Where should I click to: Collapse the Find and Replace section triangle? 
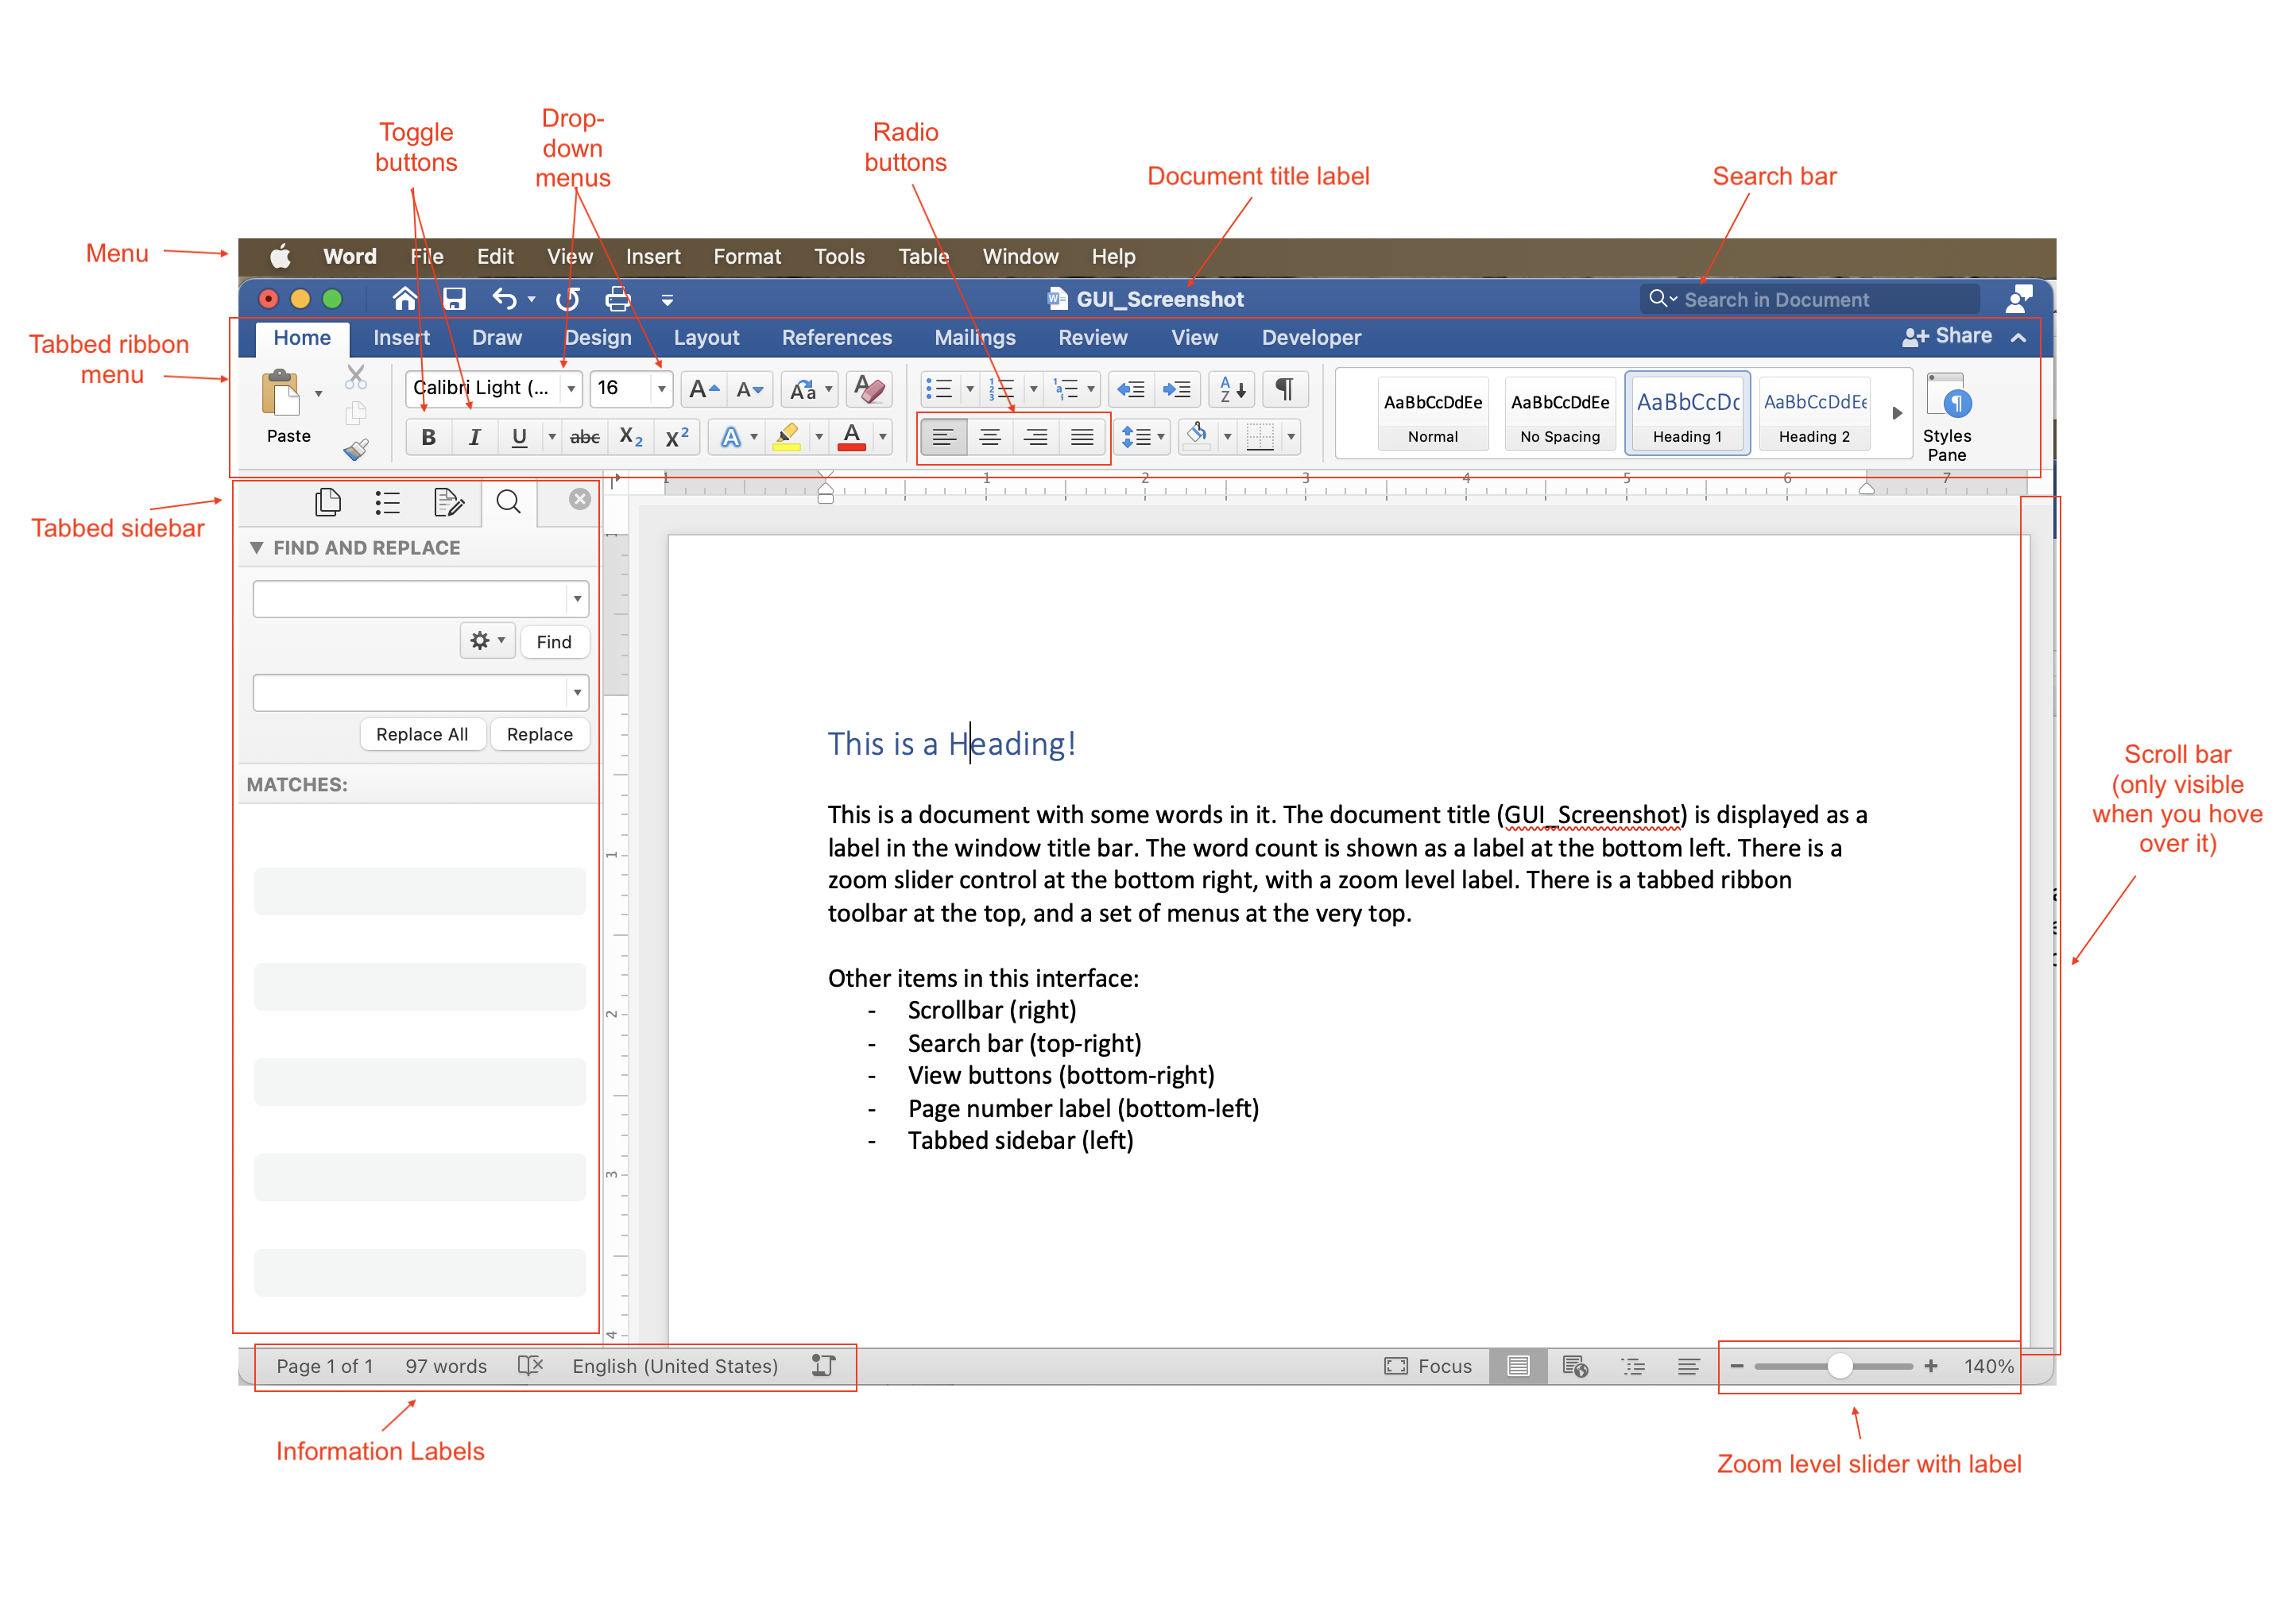(x=257, y=548)
